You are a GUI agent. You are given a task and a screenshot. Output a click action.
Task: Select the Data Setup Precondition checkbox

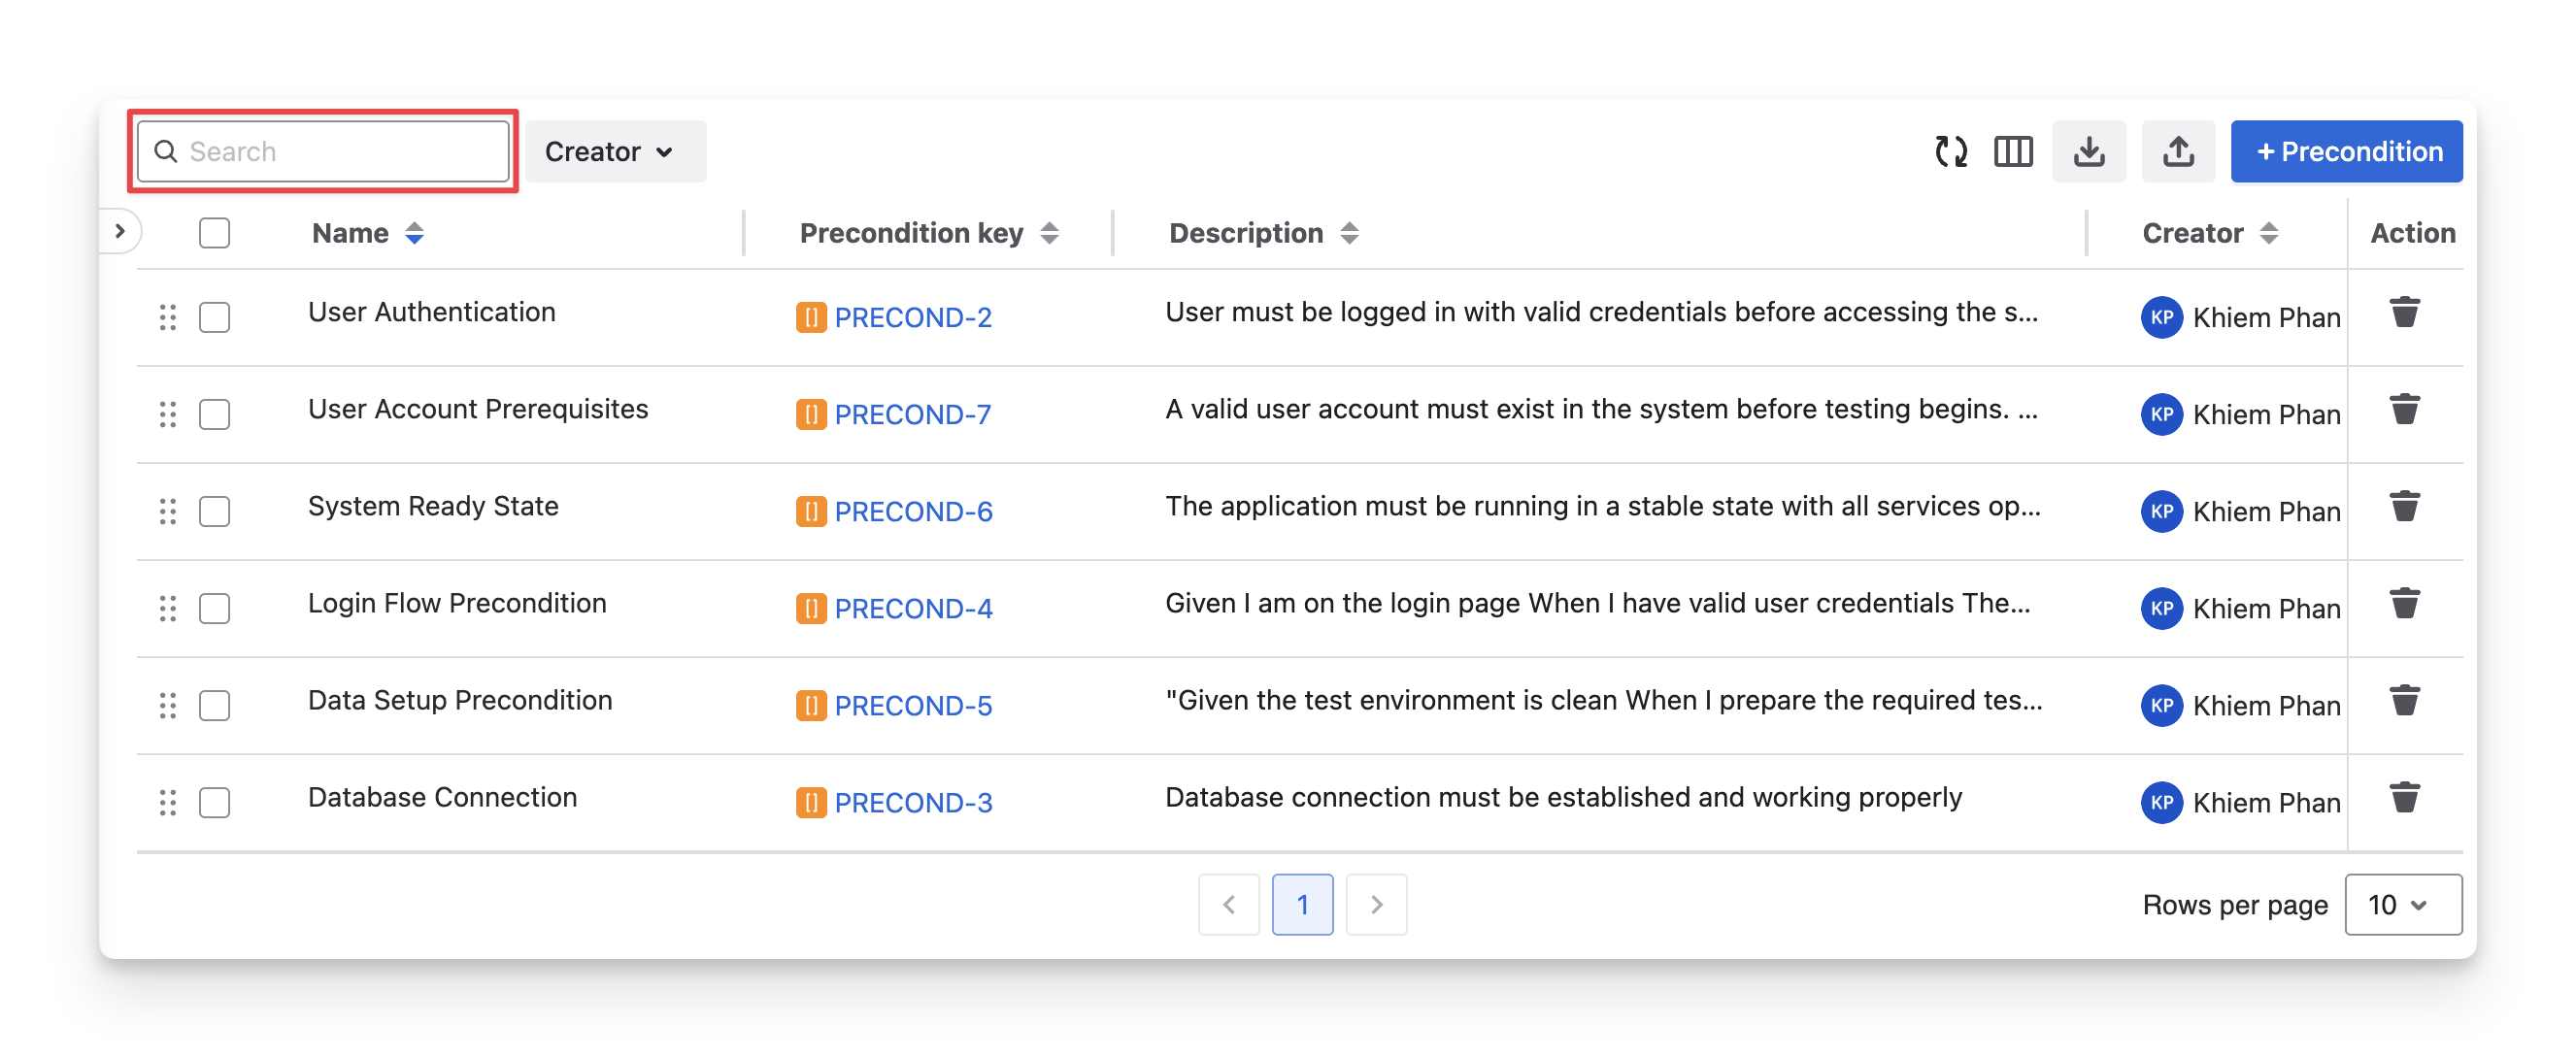(x=214, y=705)
